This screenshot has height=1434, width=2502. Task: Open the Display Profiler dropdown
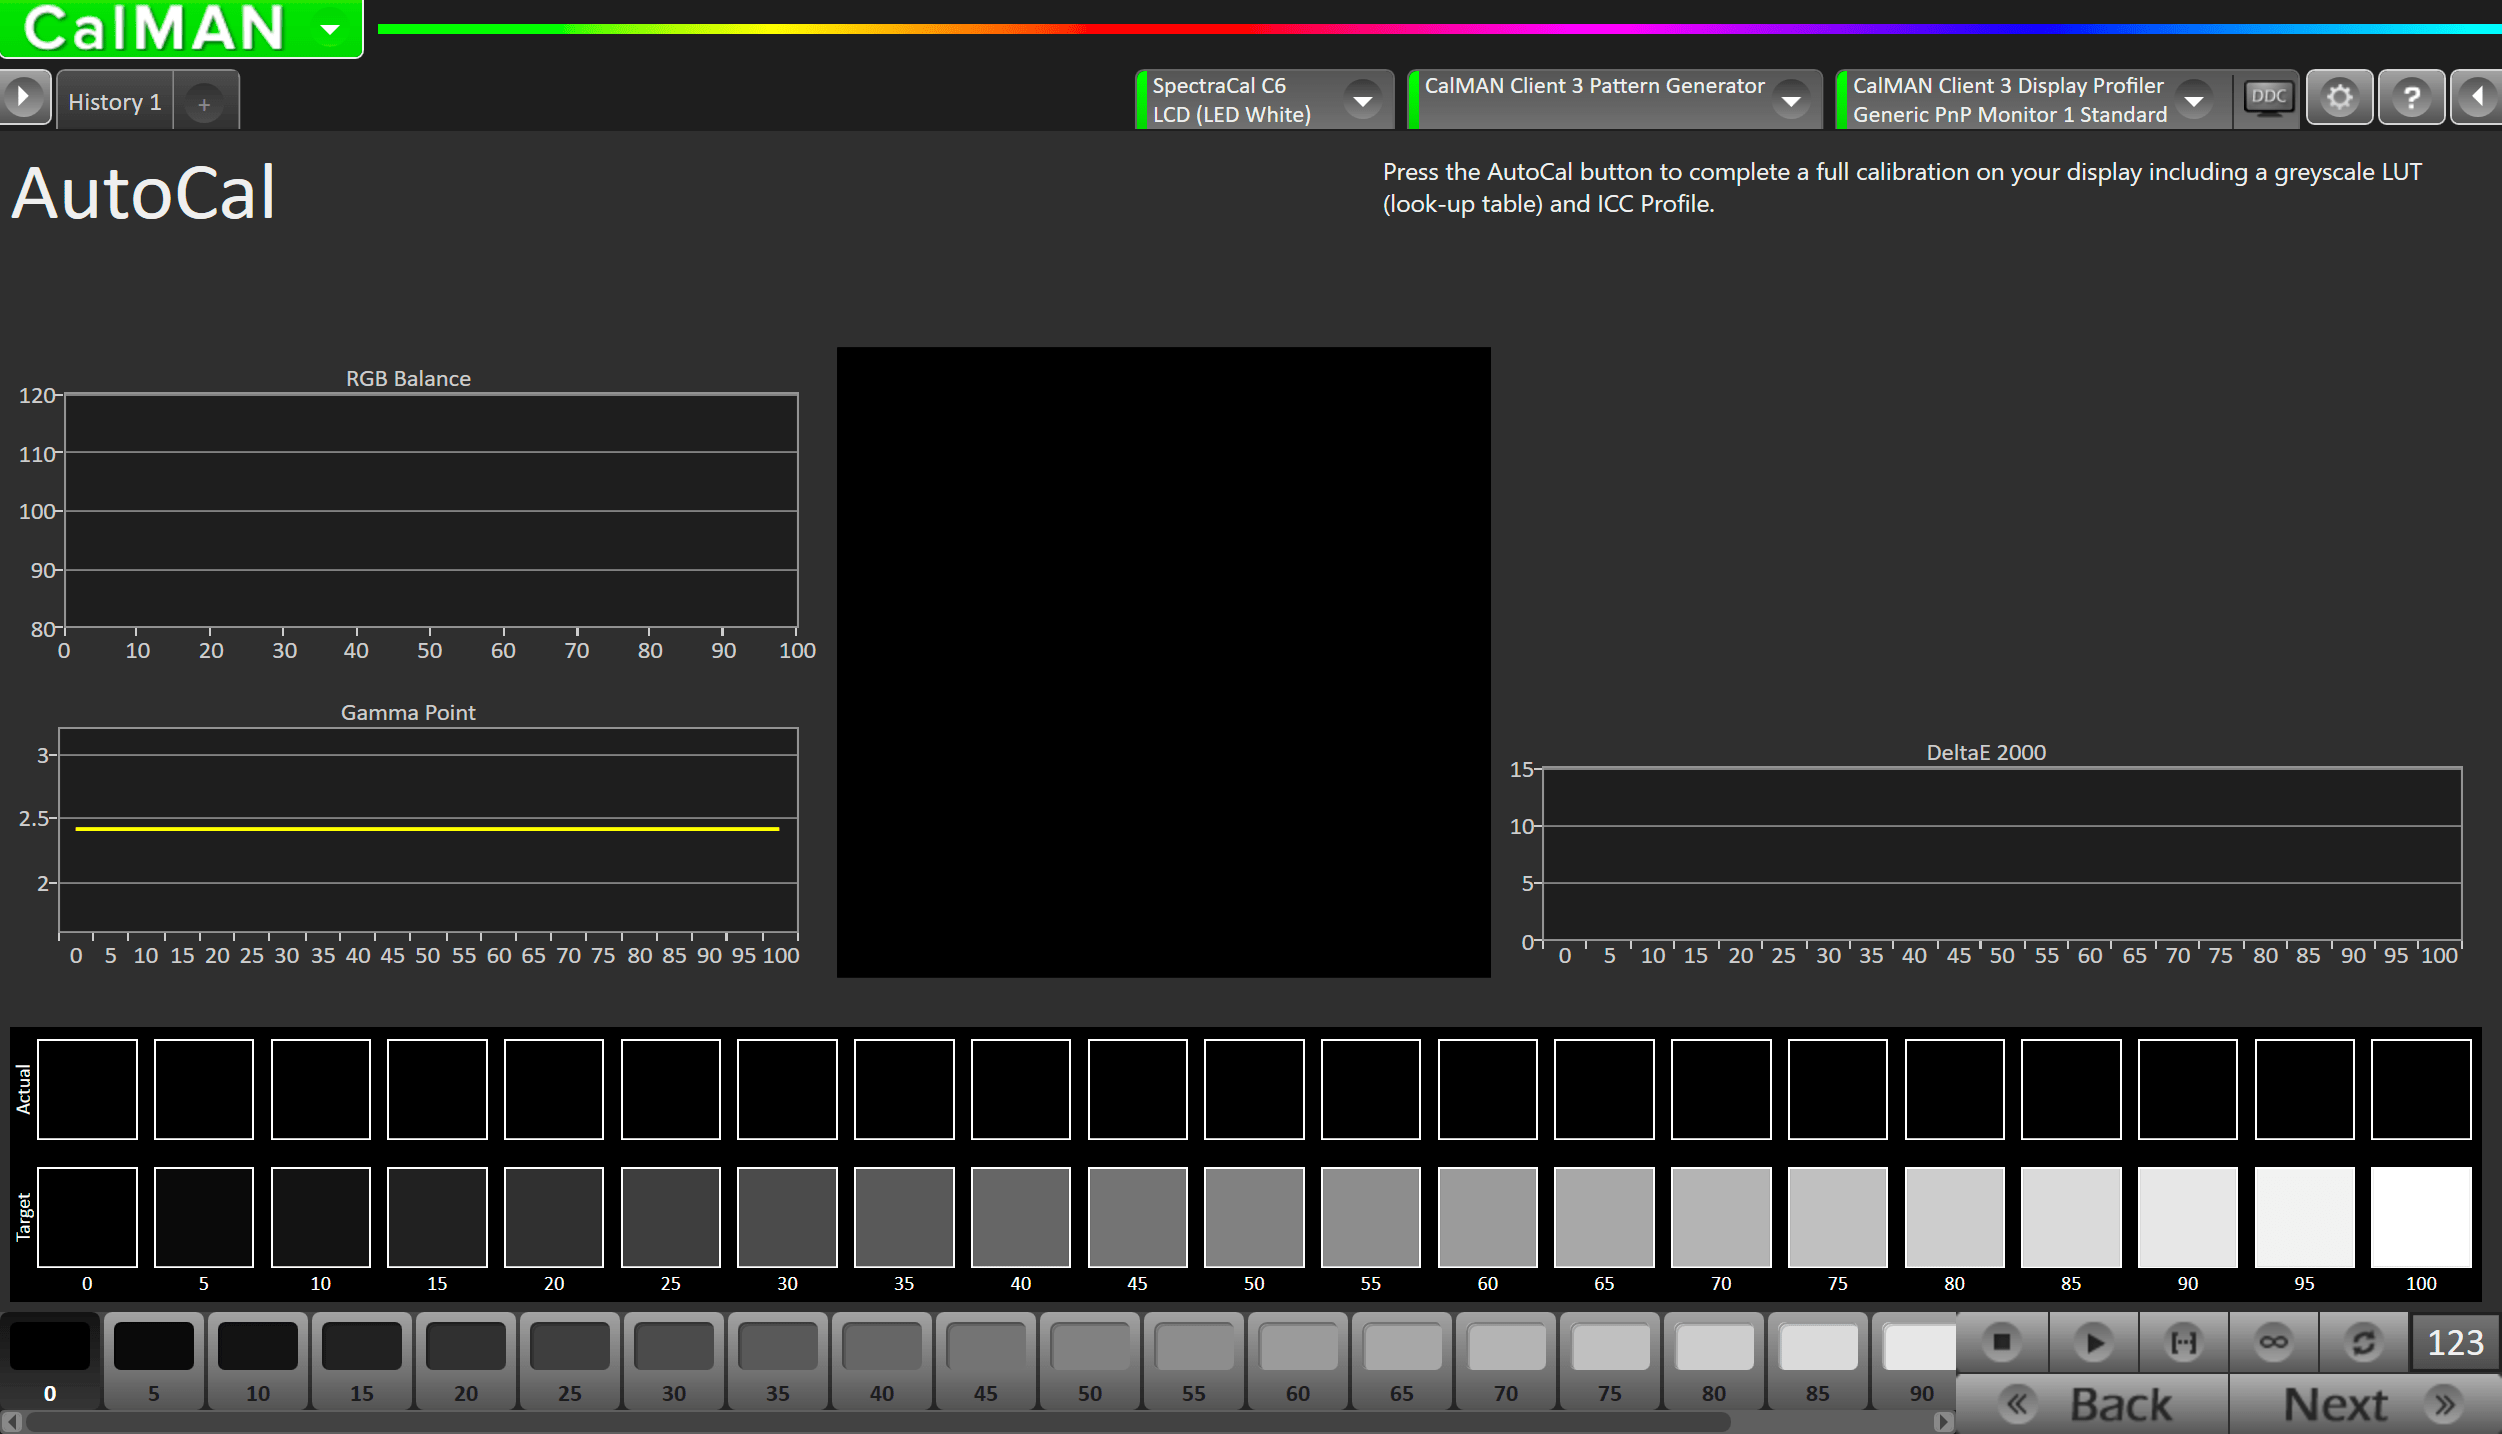pyautogui.click(x=2195, y=99)
